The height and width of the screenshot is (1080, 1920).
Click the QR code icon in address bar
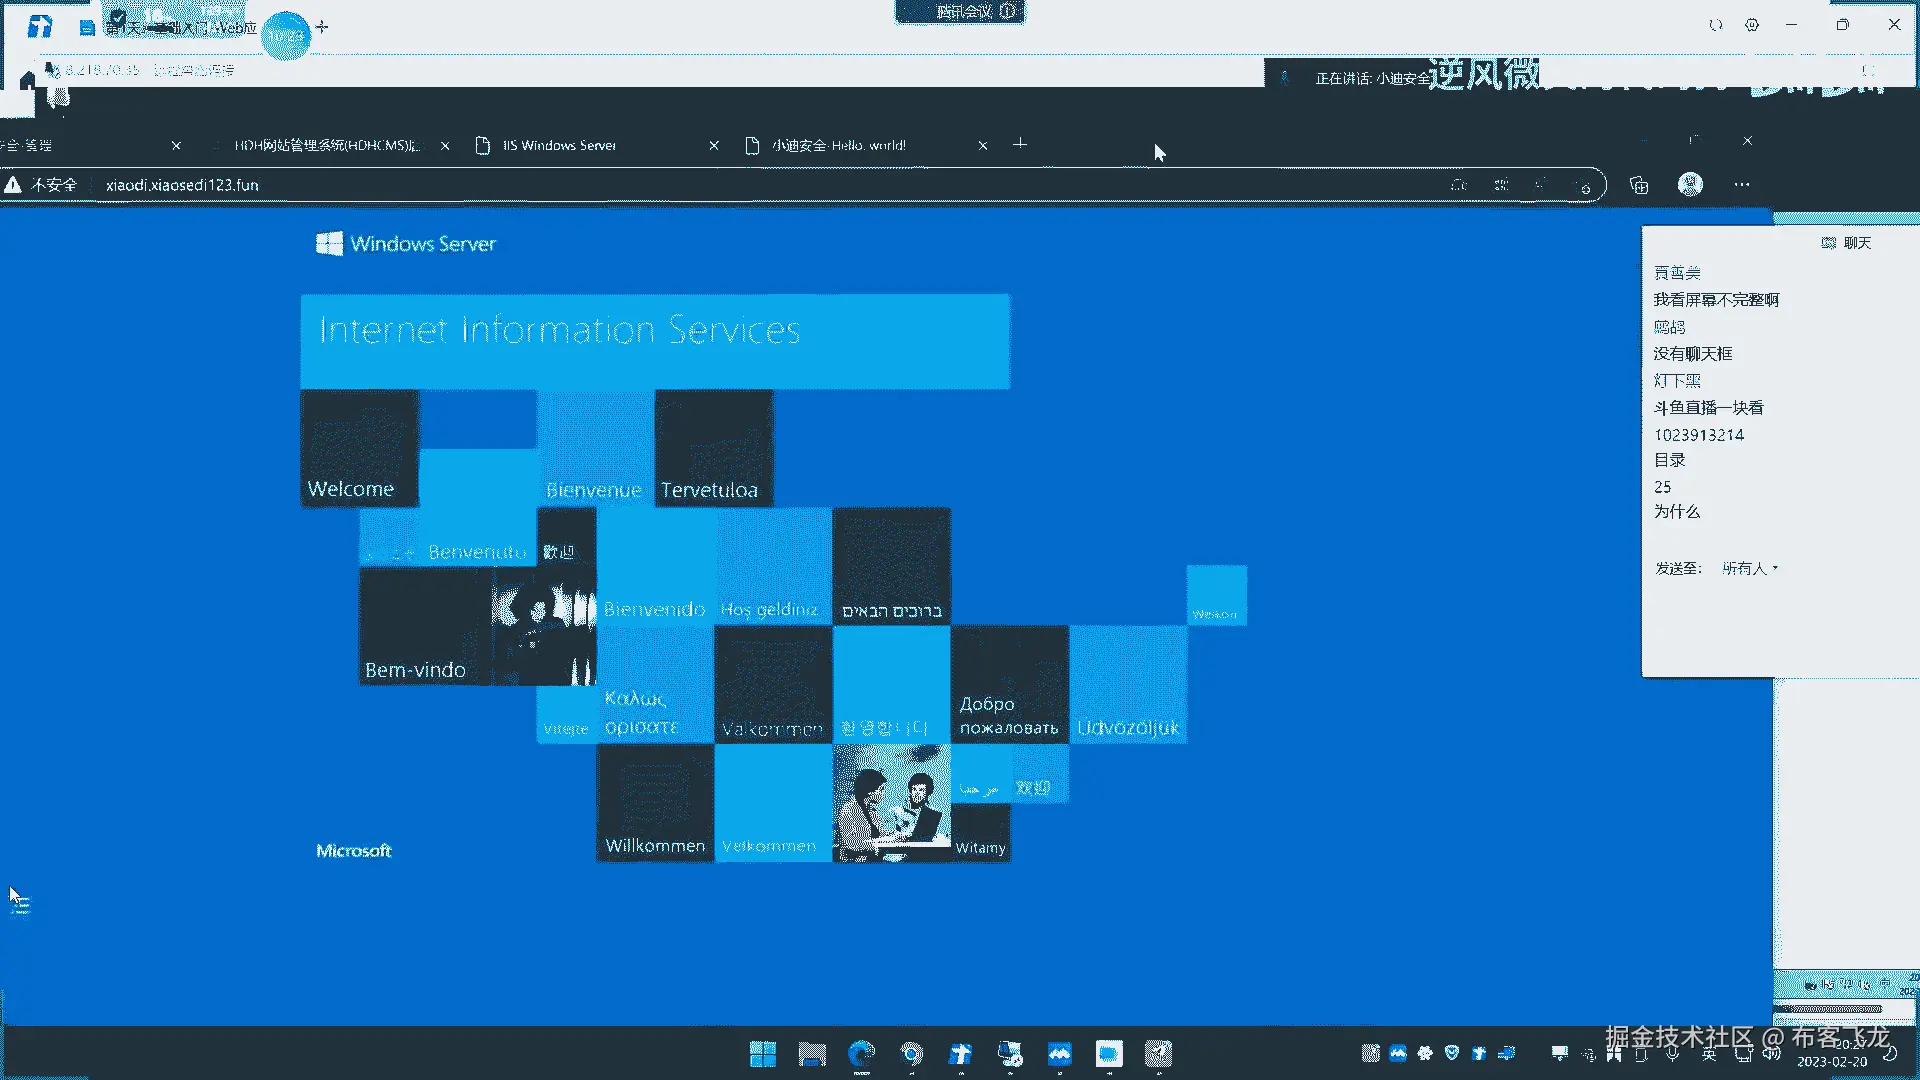[1501, 185]
